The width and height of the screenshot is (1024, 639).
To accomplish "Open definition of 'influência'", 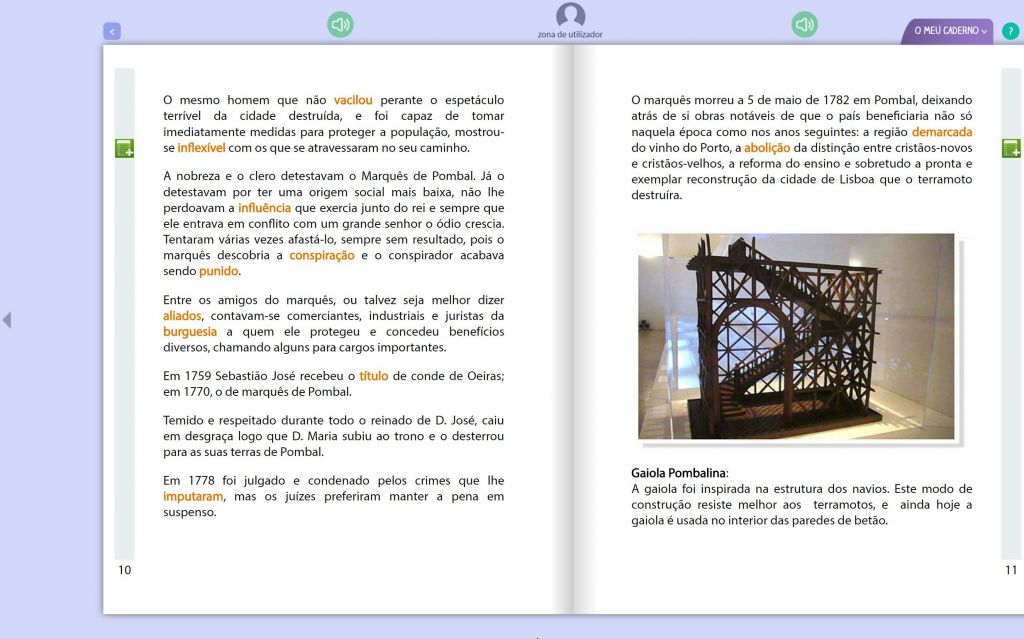I will (x=264, y=208).
